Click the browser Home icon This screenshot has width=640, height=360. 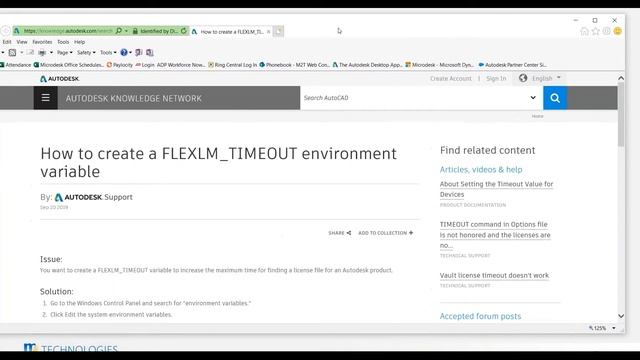point(584,31)
